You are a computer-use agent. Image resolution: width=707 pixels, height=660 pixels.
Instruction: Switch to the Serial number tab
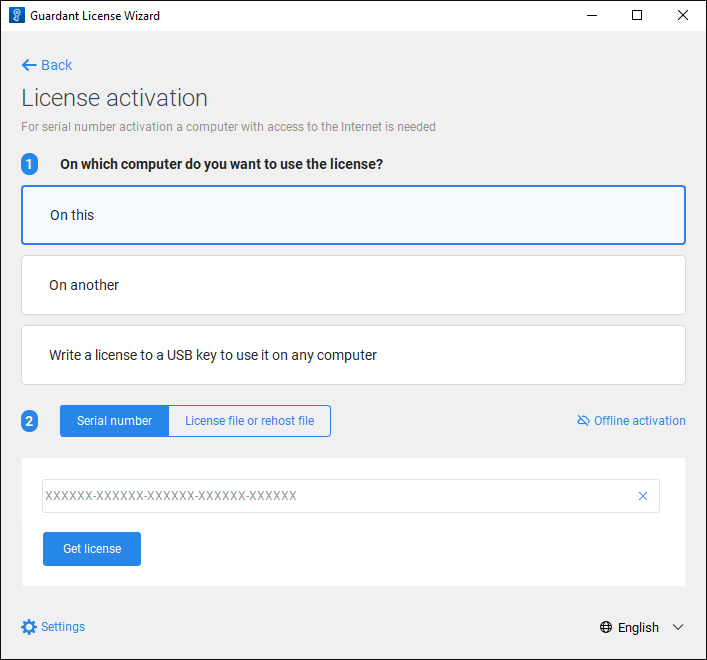click(x=115, y=421)
